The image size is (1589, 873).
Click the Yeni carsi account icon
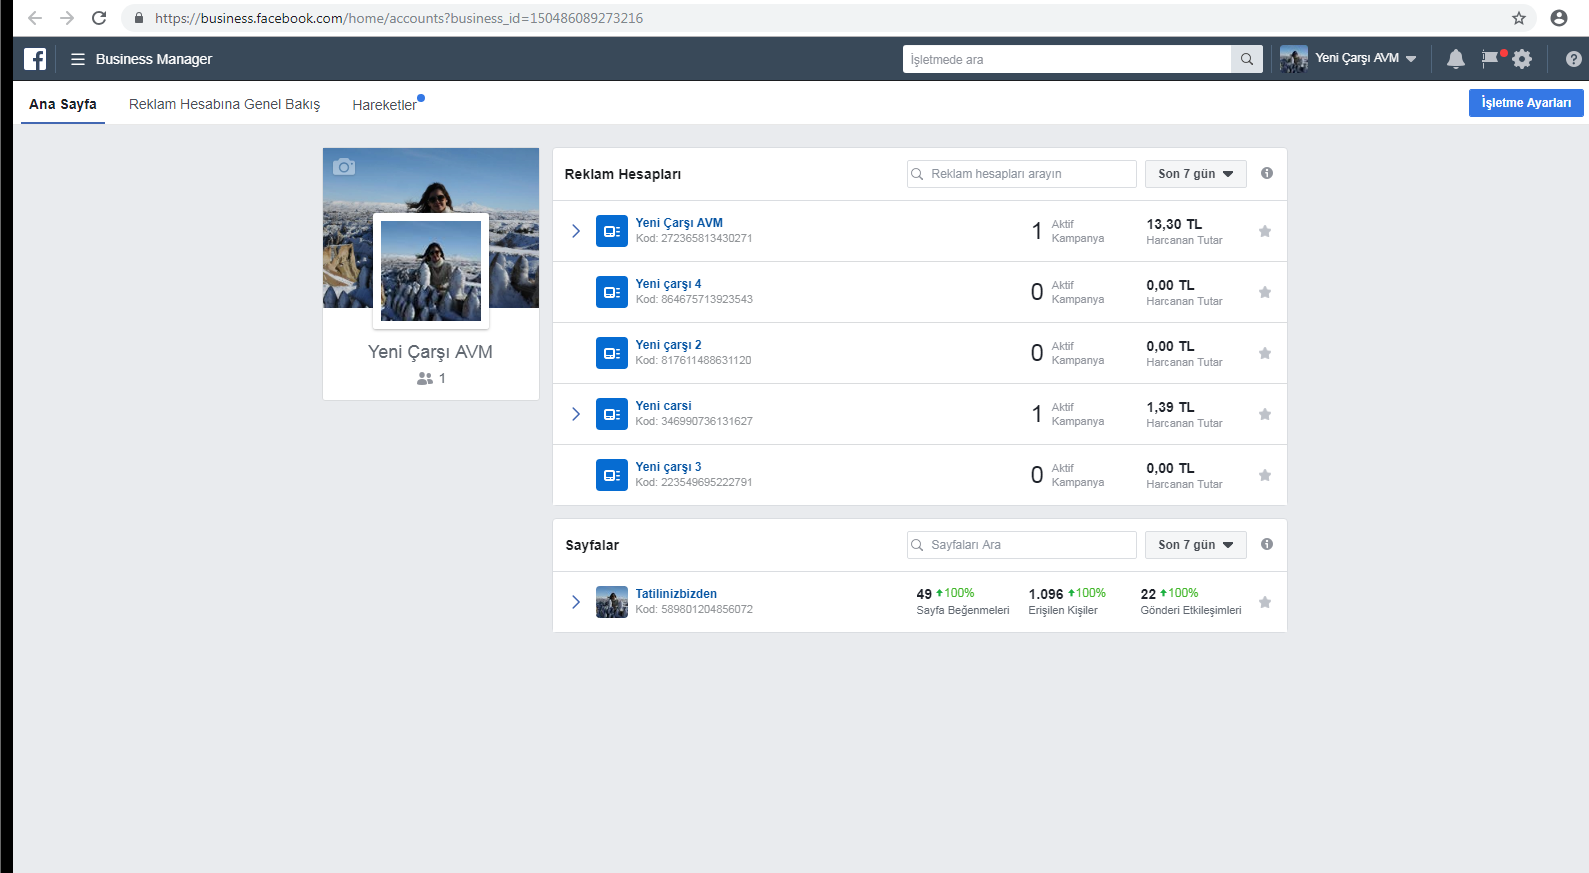612,414
